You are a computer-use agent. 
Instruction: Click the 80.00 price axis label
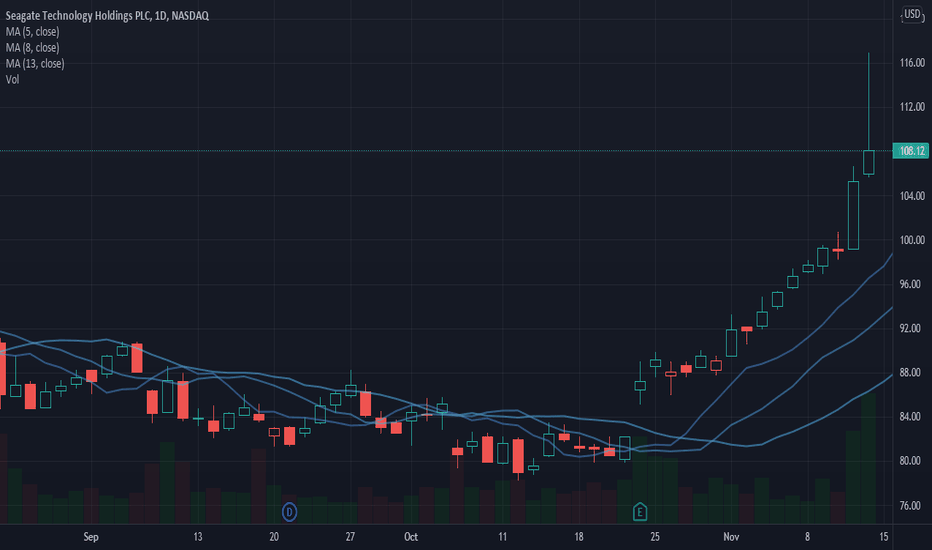click(912, 461)
